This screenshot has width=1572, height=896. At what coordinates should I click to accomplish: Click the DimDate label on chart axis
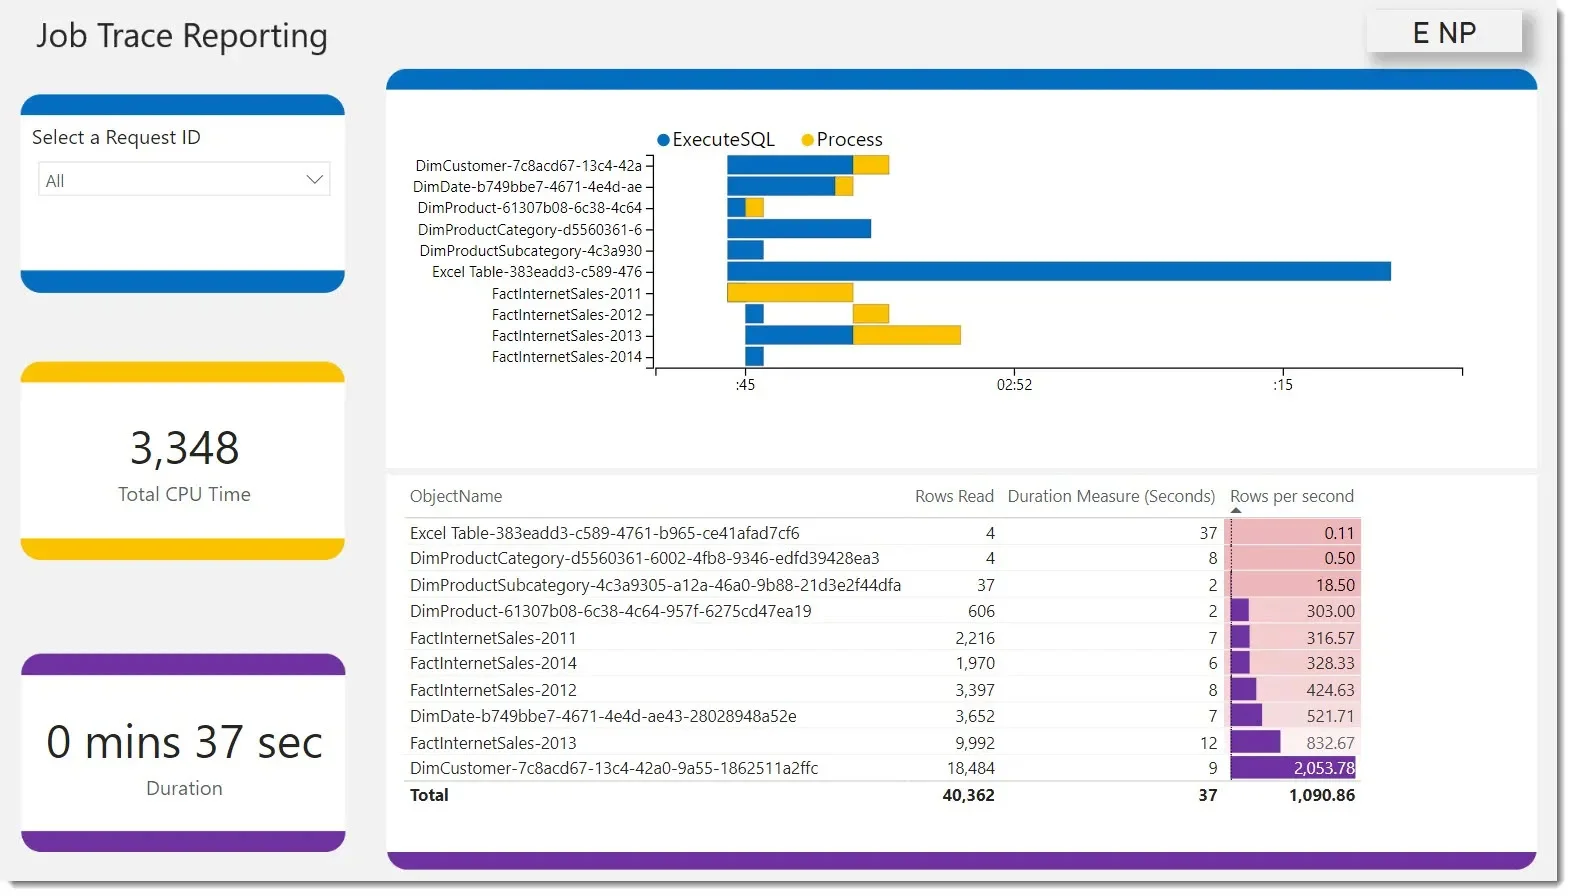click(x=527, y=187)
